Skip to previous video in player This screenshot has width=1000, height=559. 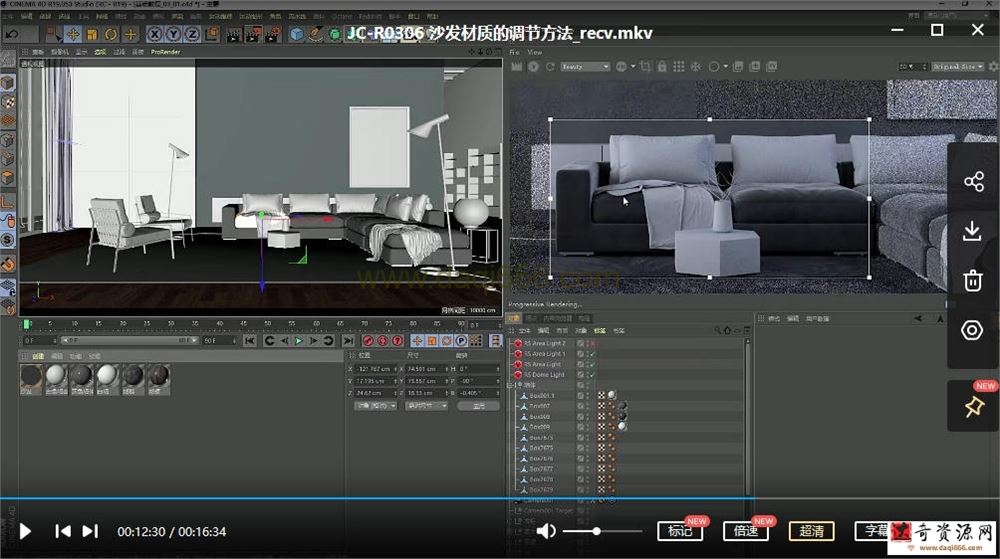click(62, 531)
